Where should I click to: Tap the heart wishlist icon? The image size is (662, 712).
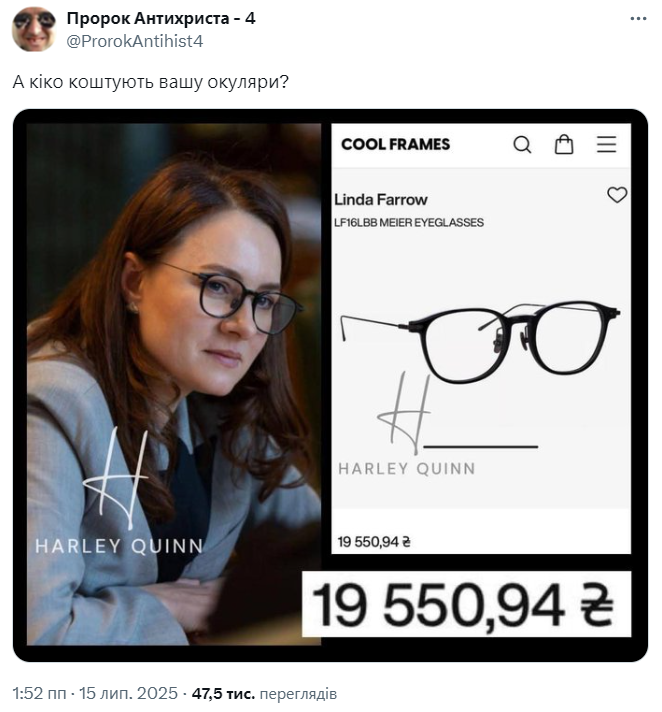(x=617, y=195)
